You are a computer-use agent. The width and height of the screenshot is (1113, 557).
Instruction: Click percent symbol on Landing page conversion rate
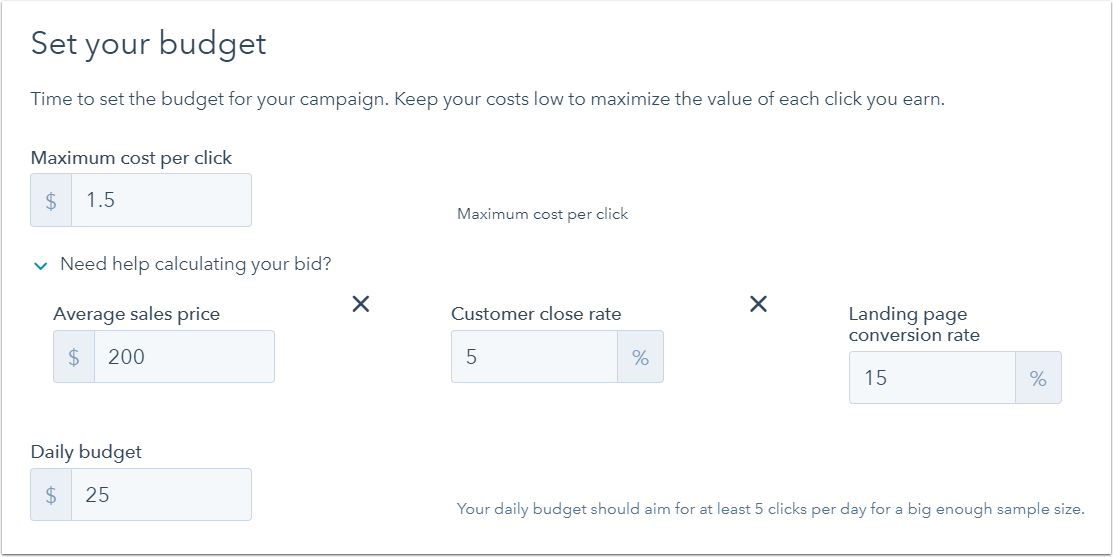point(1038,377)
